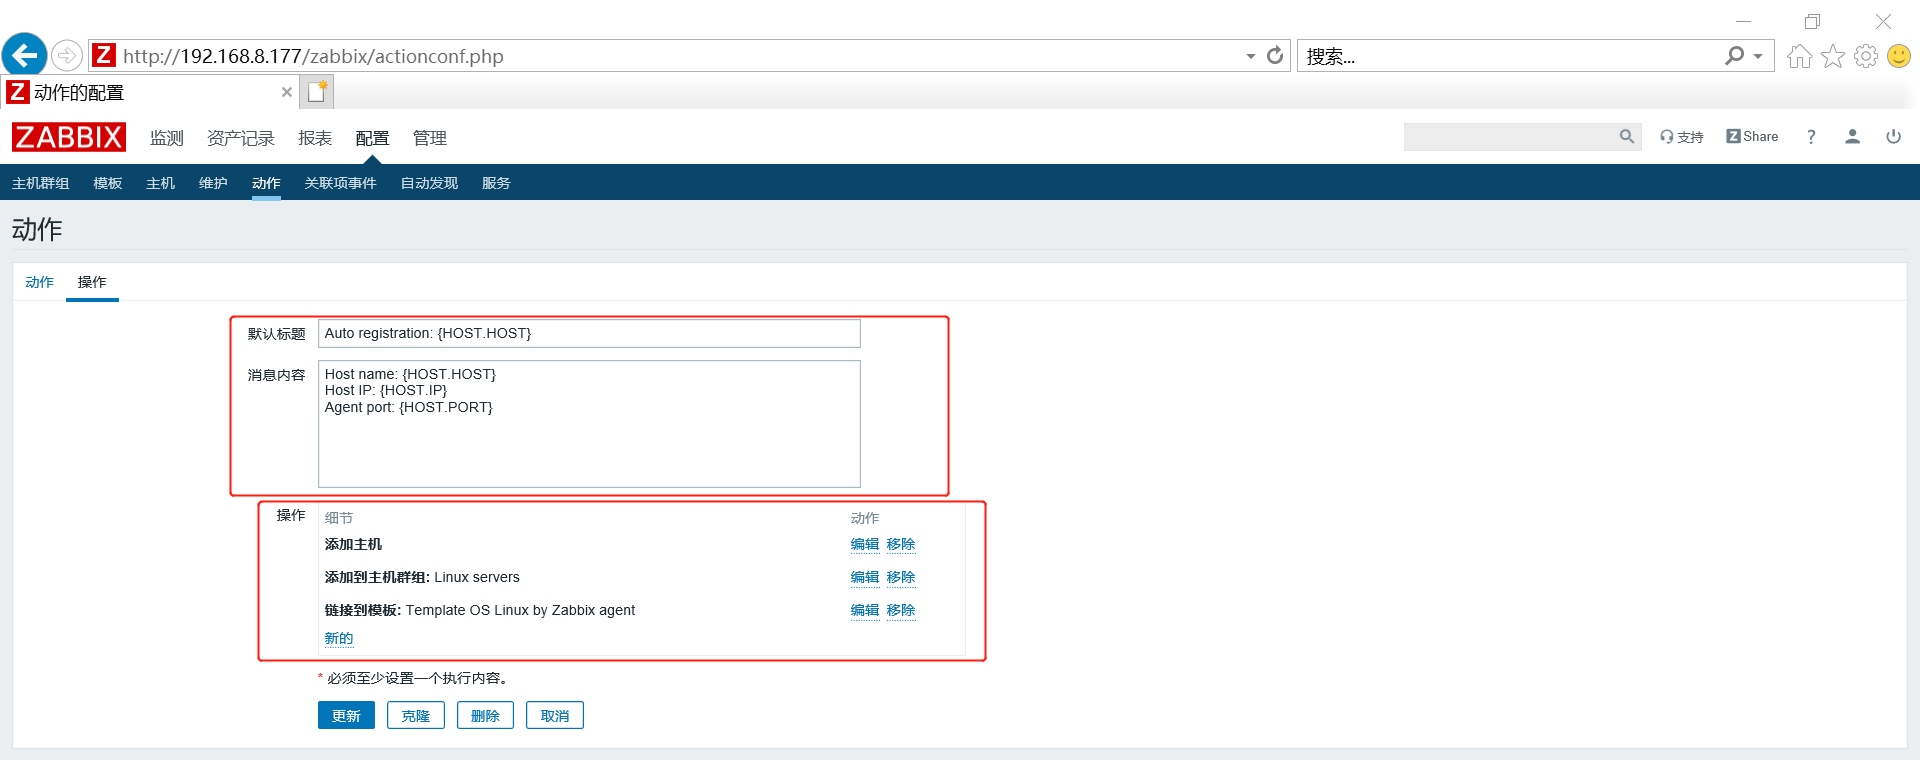Click the 更新 button
Image resolution: width=1920 pixels, height=760 pixels.
(x=346, y=715)
